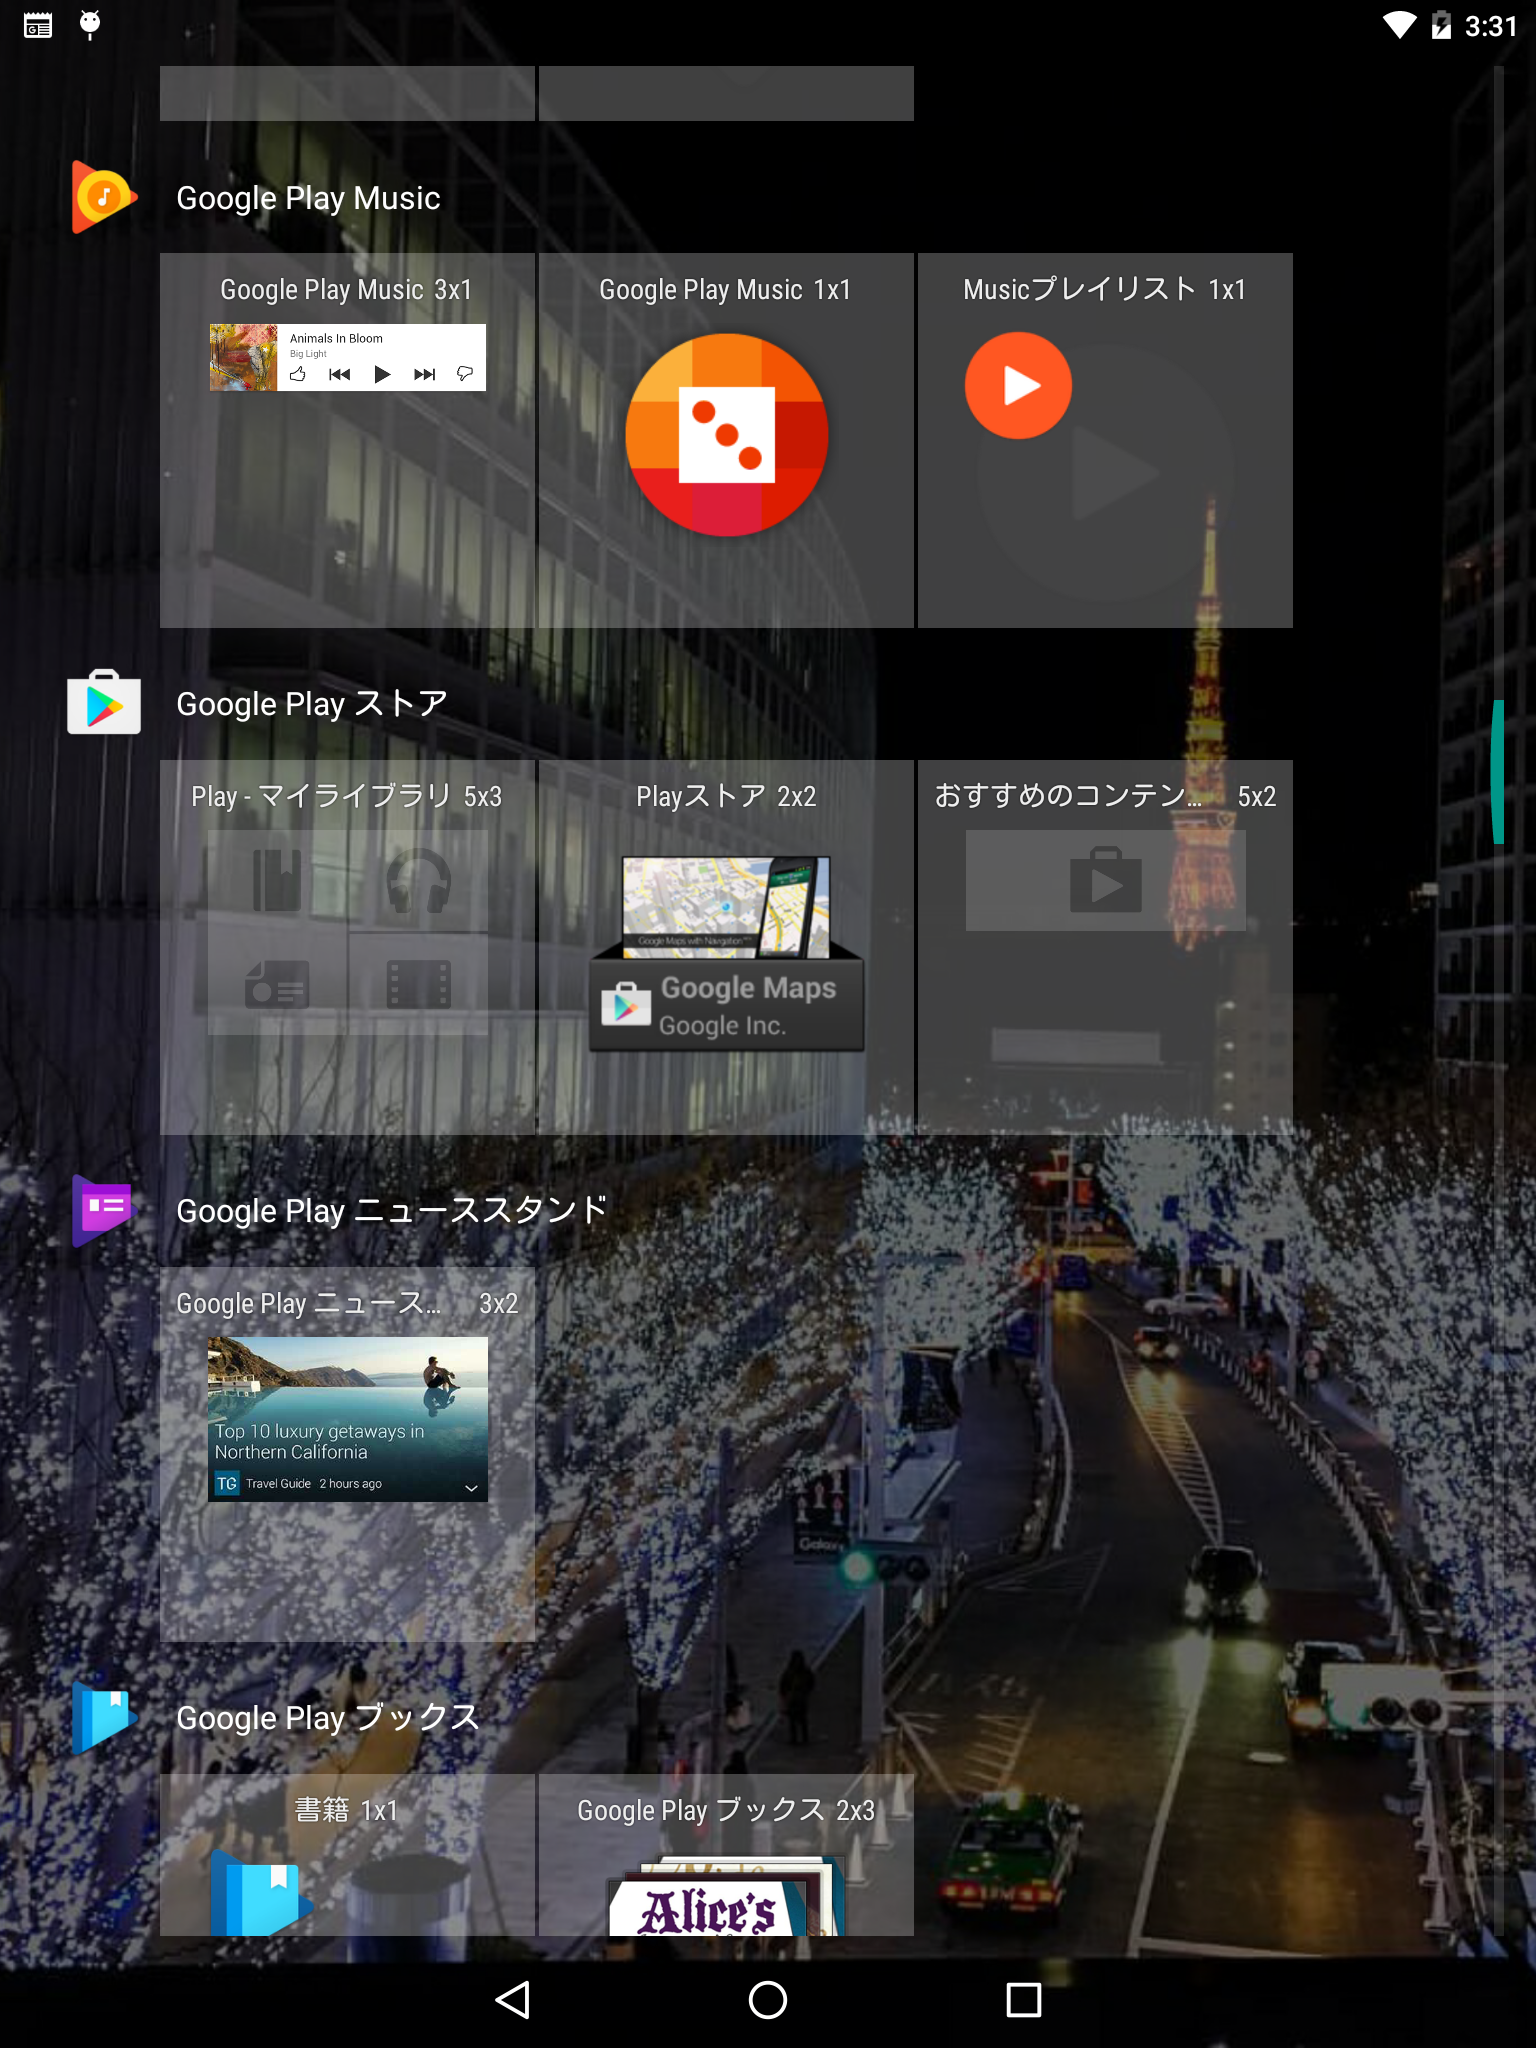
Task: Tap previous track in music widget preview
Action: pos(339,374)
